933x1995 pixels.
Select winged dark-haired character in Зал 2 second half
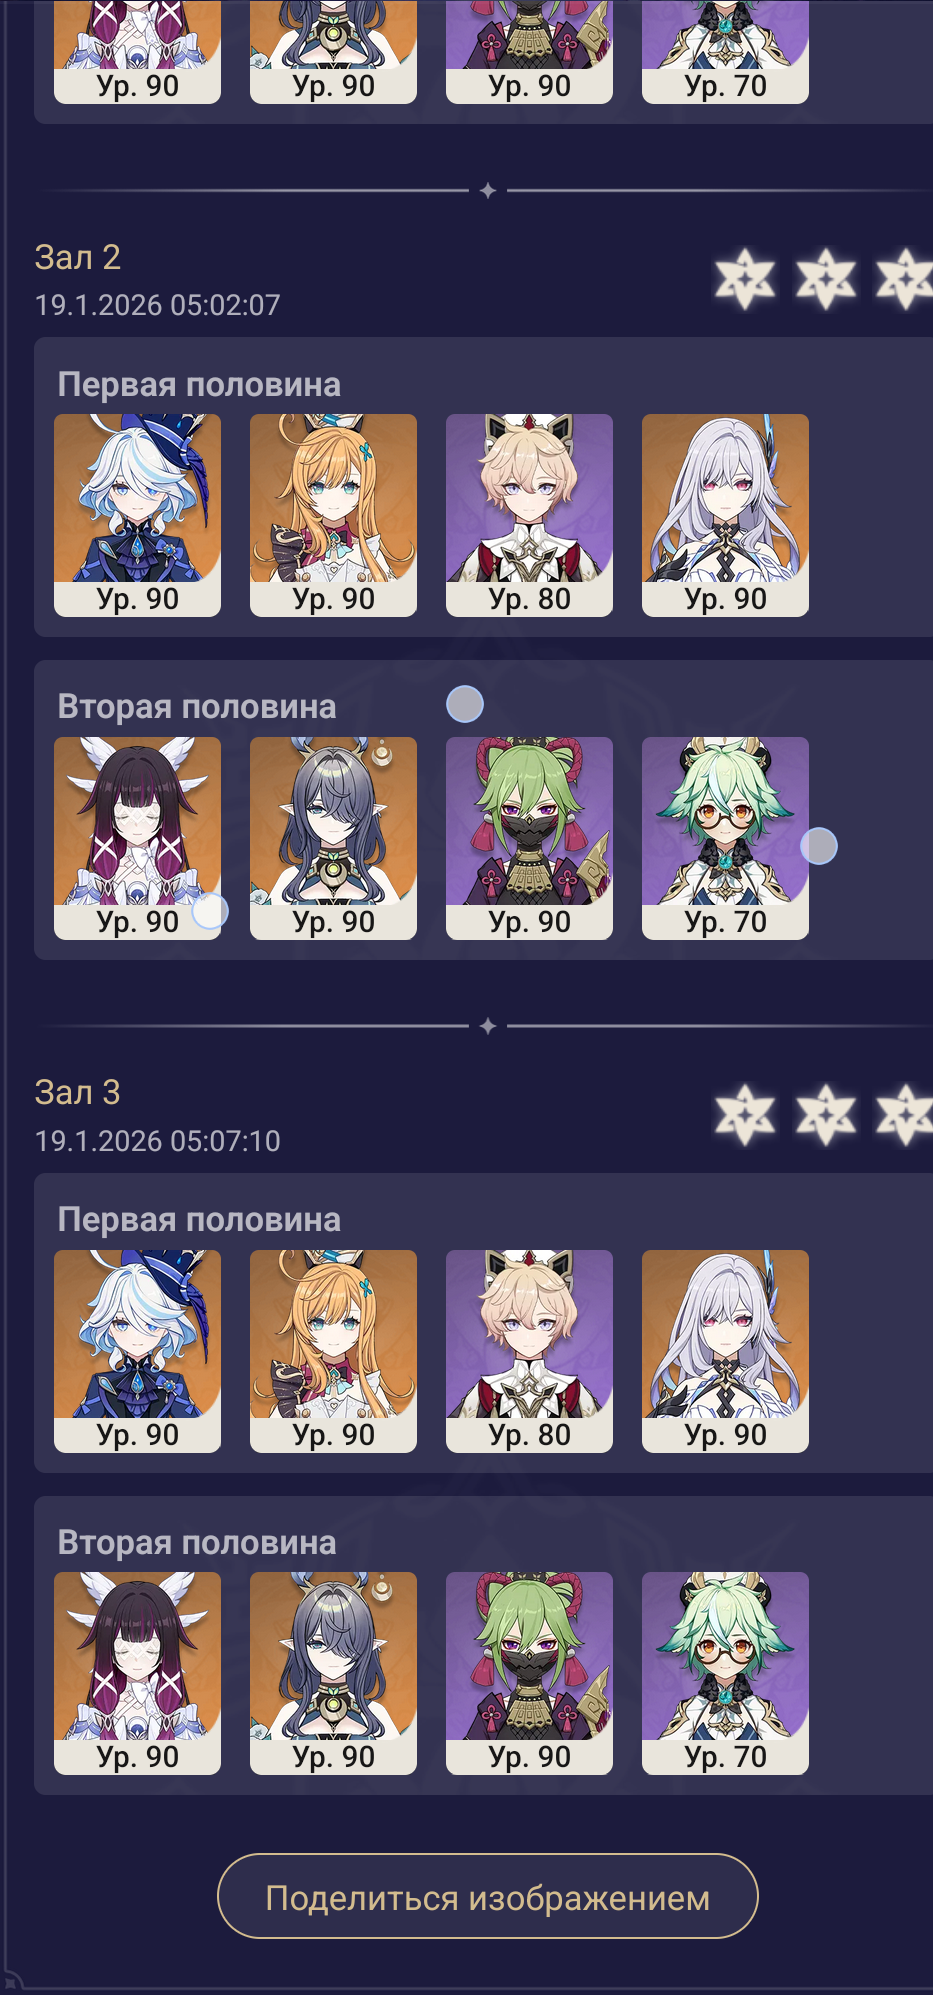coord(137,838)
